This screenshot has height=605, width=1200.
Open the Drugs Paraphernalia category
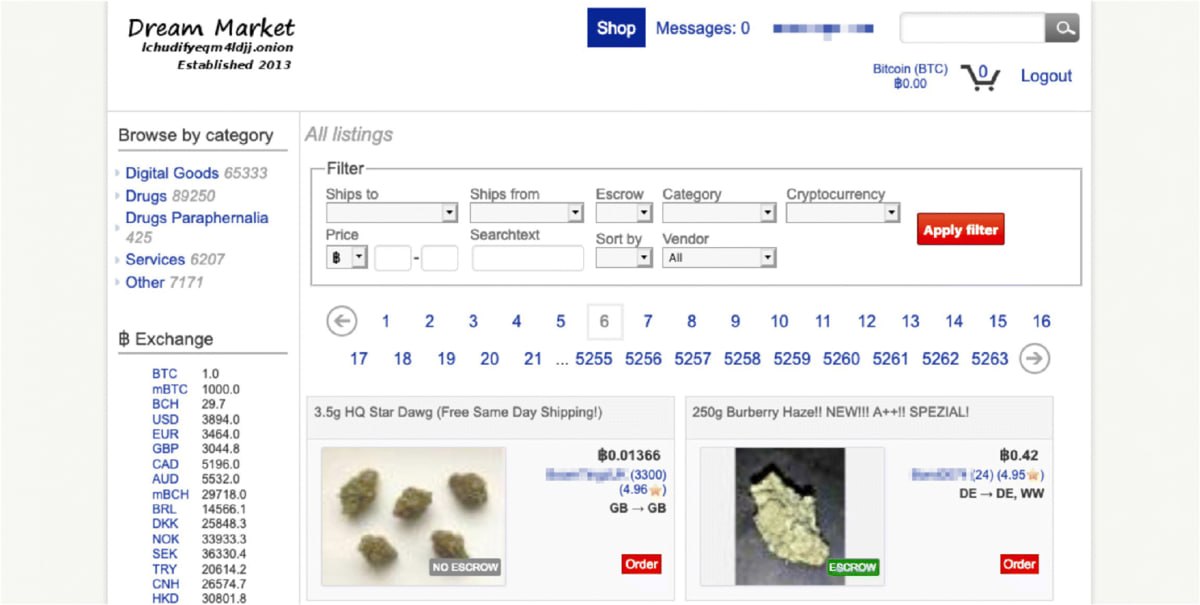click(x=197, y=218)
